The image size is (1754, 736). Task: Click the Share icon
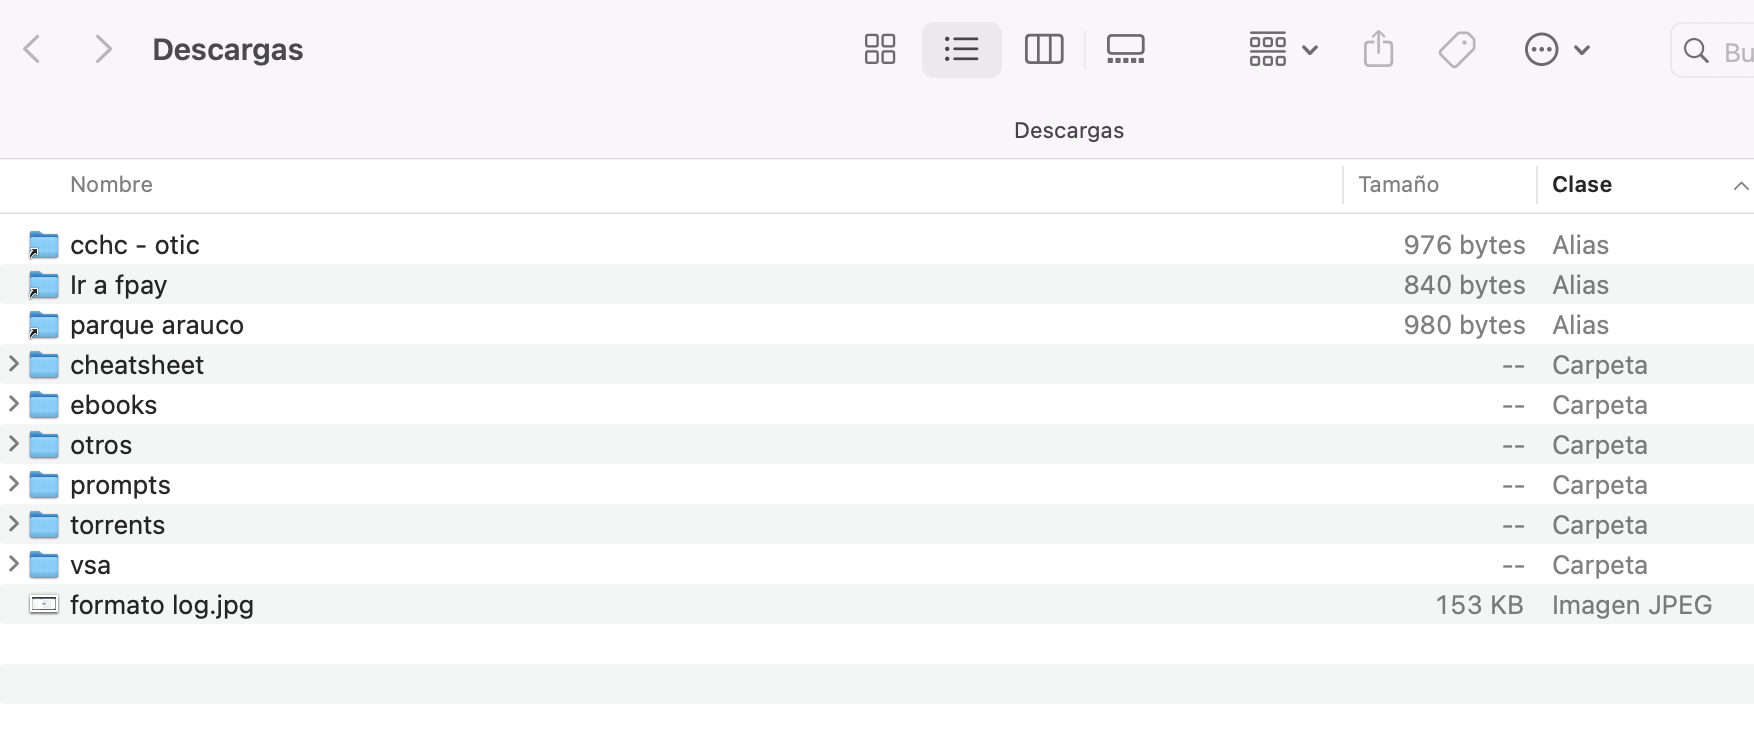coord(1378,49)
